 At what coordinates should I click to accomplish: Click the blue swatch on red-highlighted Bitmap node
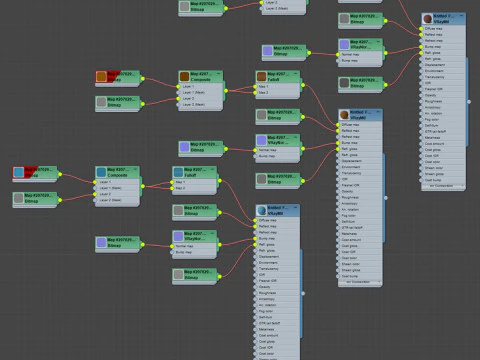tap(18, 172)
